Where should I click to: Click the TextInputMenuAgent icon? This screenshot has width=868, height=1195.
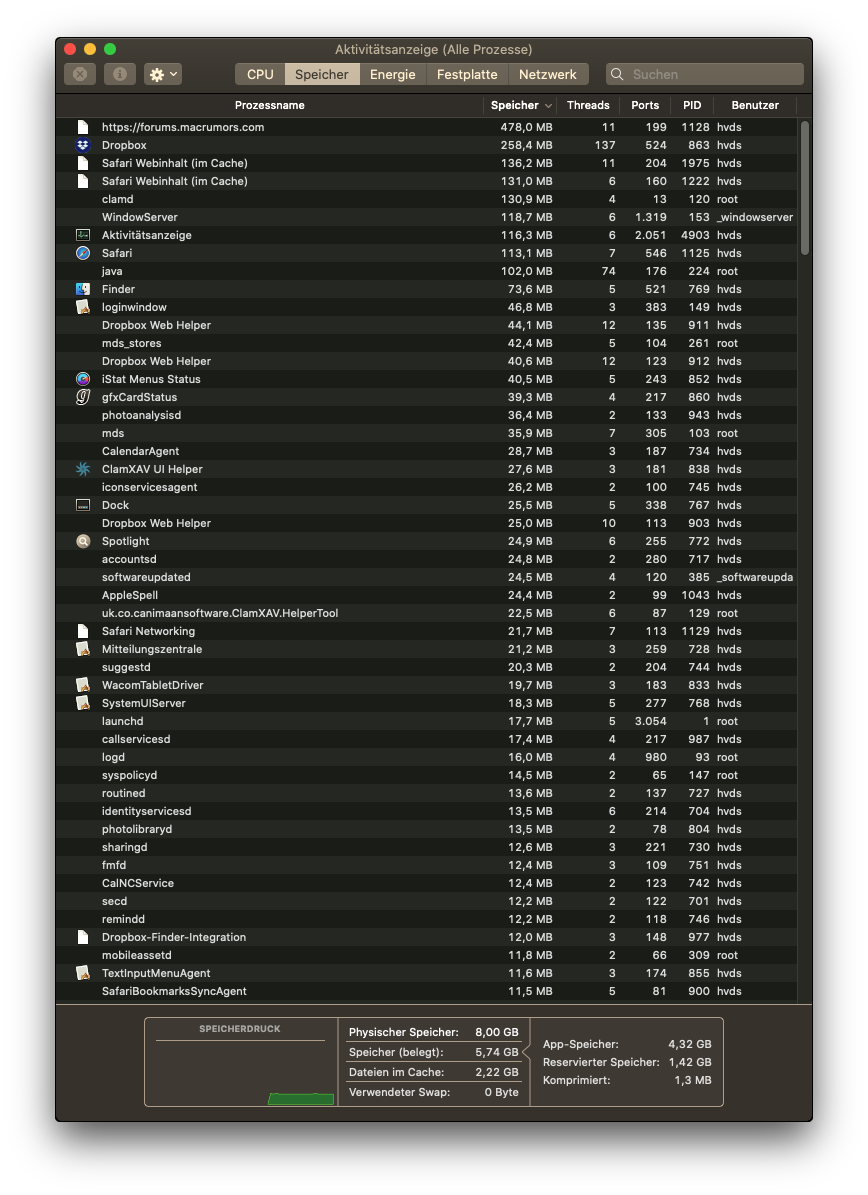coord(83,973)
